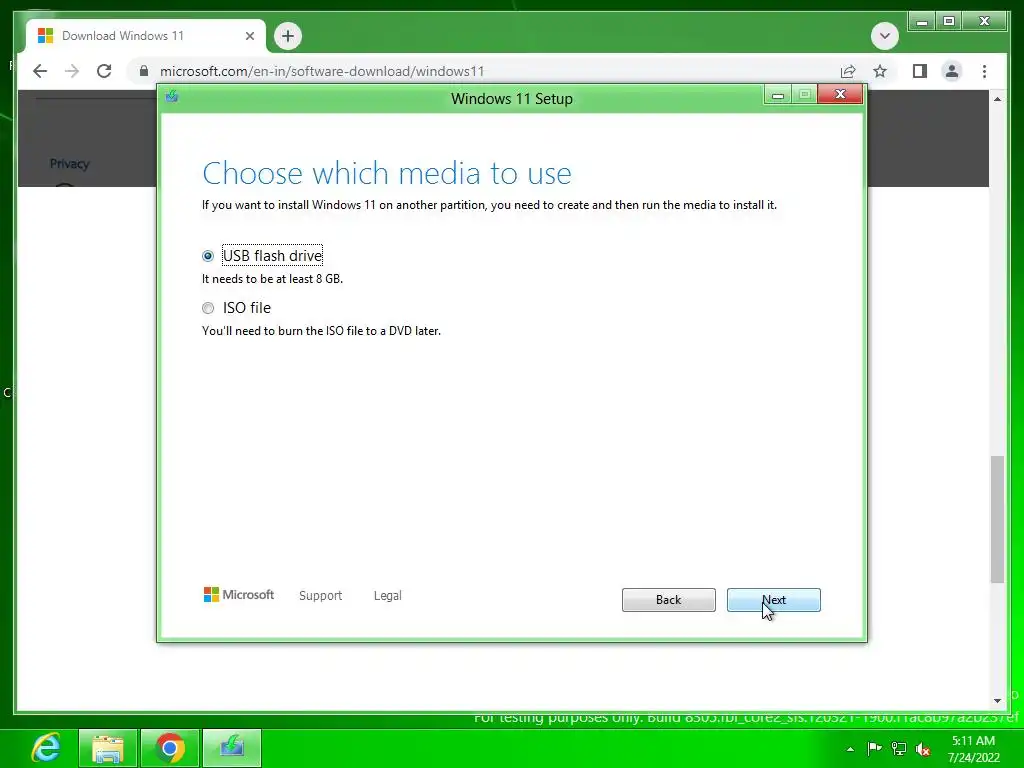Open the Legal link in setup

(x=387, y=596)
